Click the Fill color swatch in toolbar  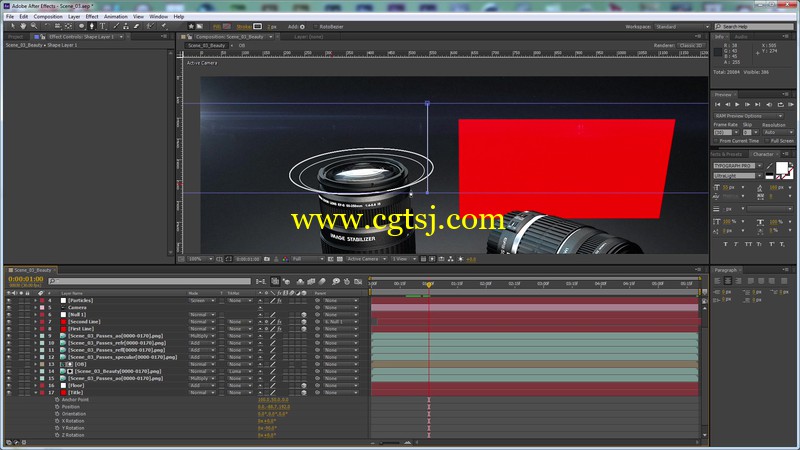(227, 27)
